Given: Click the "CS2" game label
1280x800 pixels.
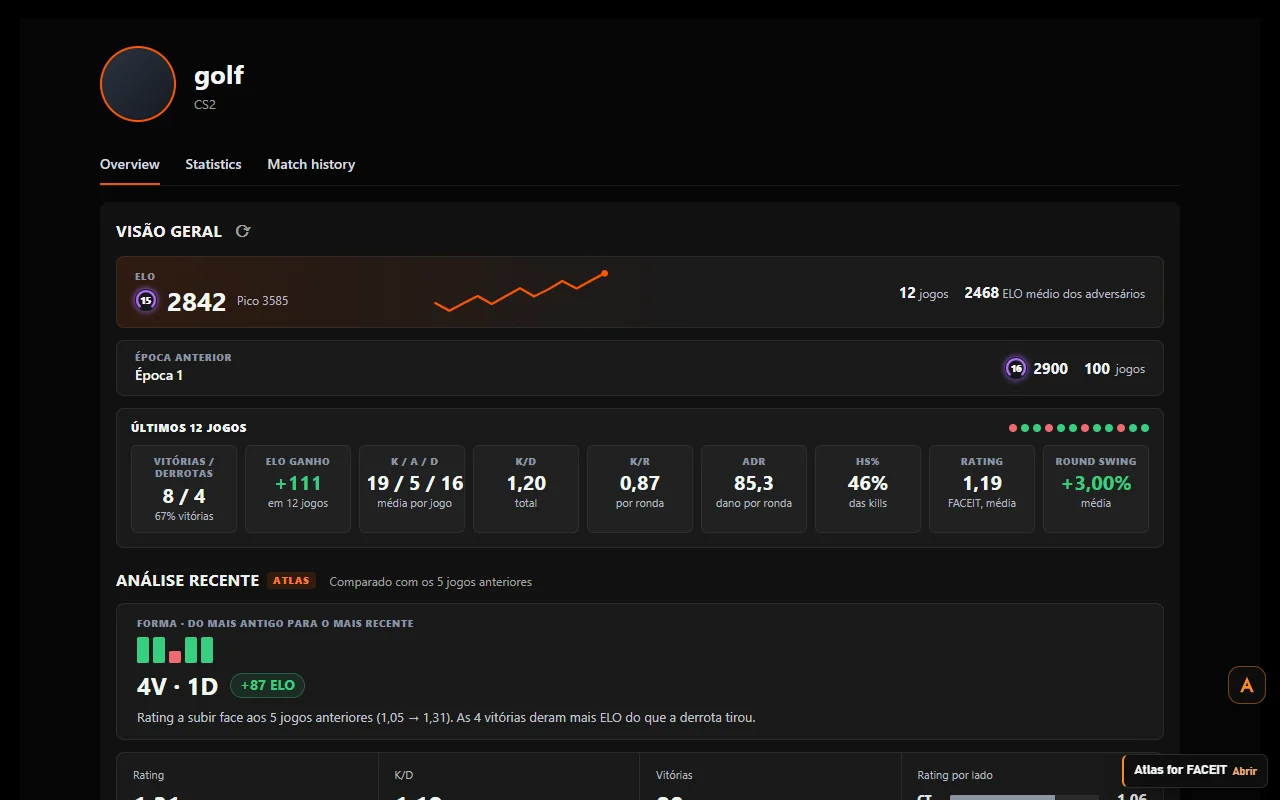Looking at the screenshot, I should pyautogui.click(x=205, y=104).
